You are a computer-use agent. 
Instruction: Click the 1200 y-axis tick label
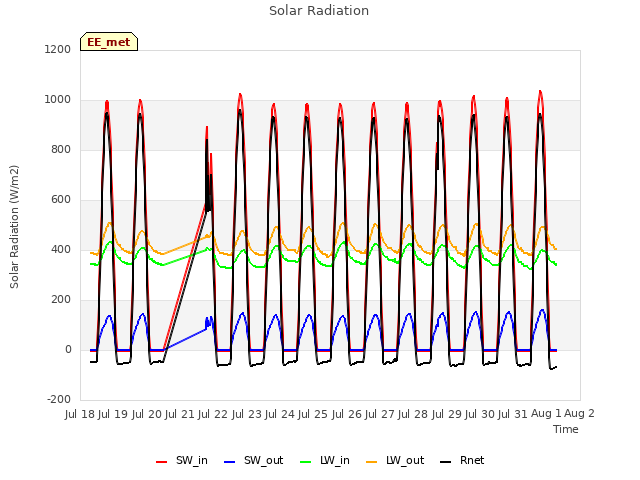[58, 49]
